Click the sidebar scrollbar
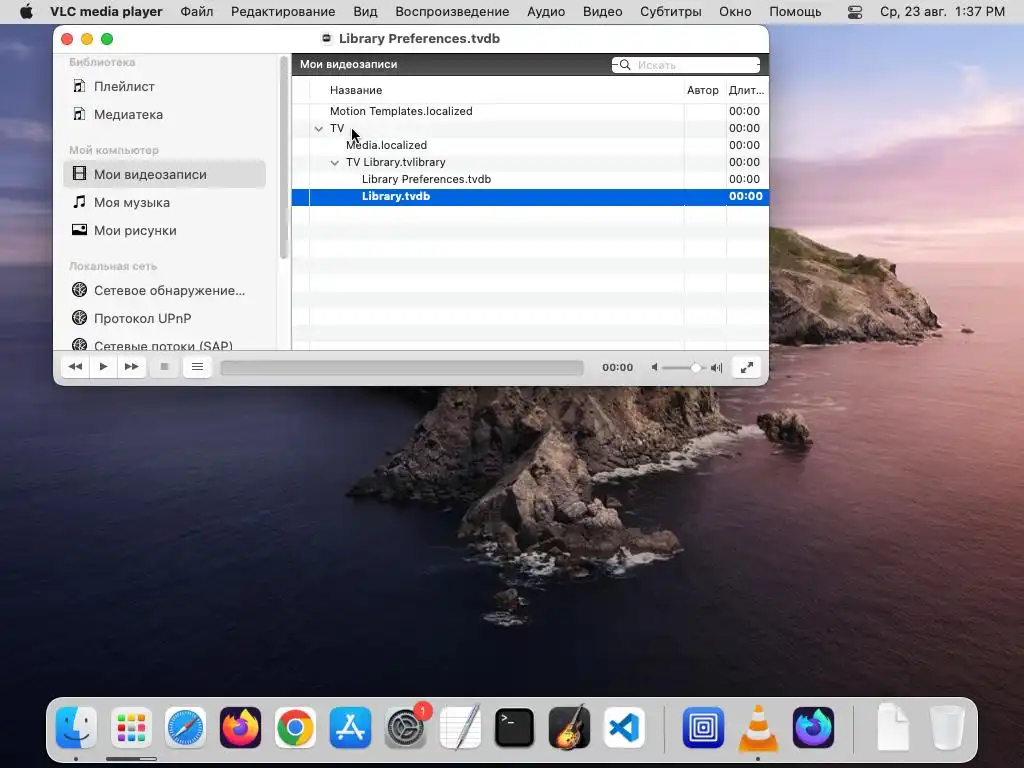The width and height of the screenshot is (1024, 768). point(283,157)
